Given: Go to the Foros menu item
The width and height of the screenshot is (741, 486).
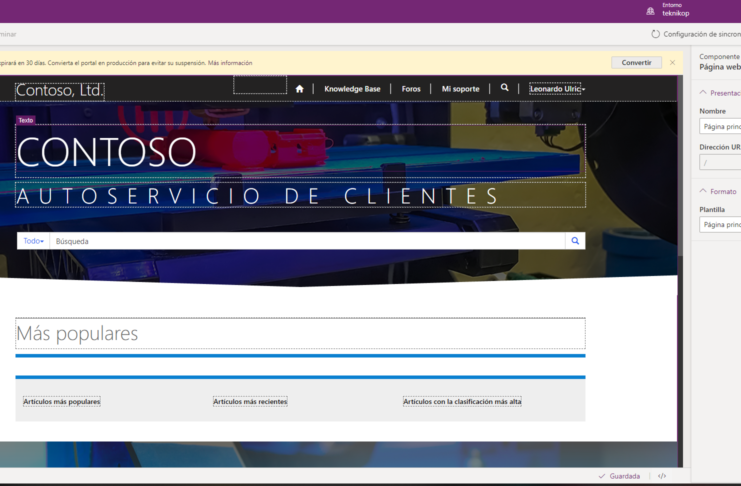Looking at the screenshot, I should coord(411,89).
